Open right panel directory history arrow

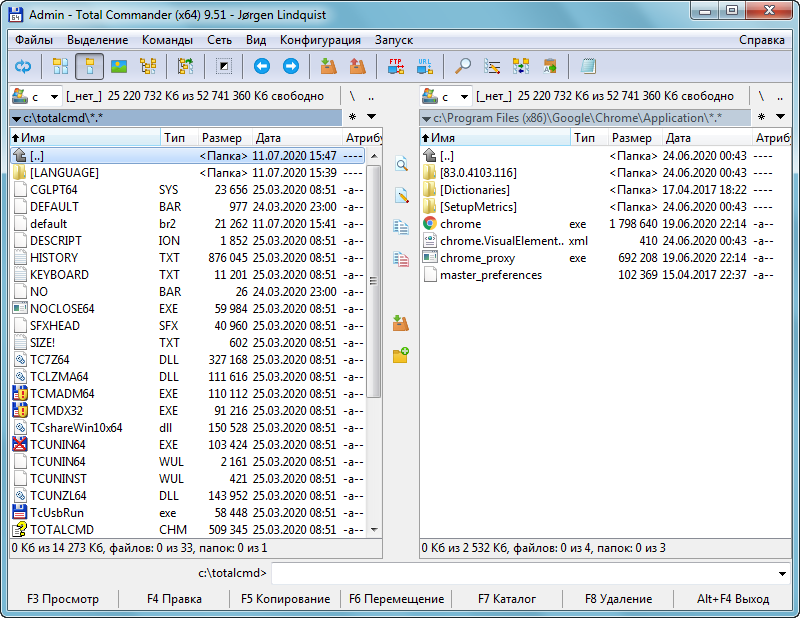(780, 117)
